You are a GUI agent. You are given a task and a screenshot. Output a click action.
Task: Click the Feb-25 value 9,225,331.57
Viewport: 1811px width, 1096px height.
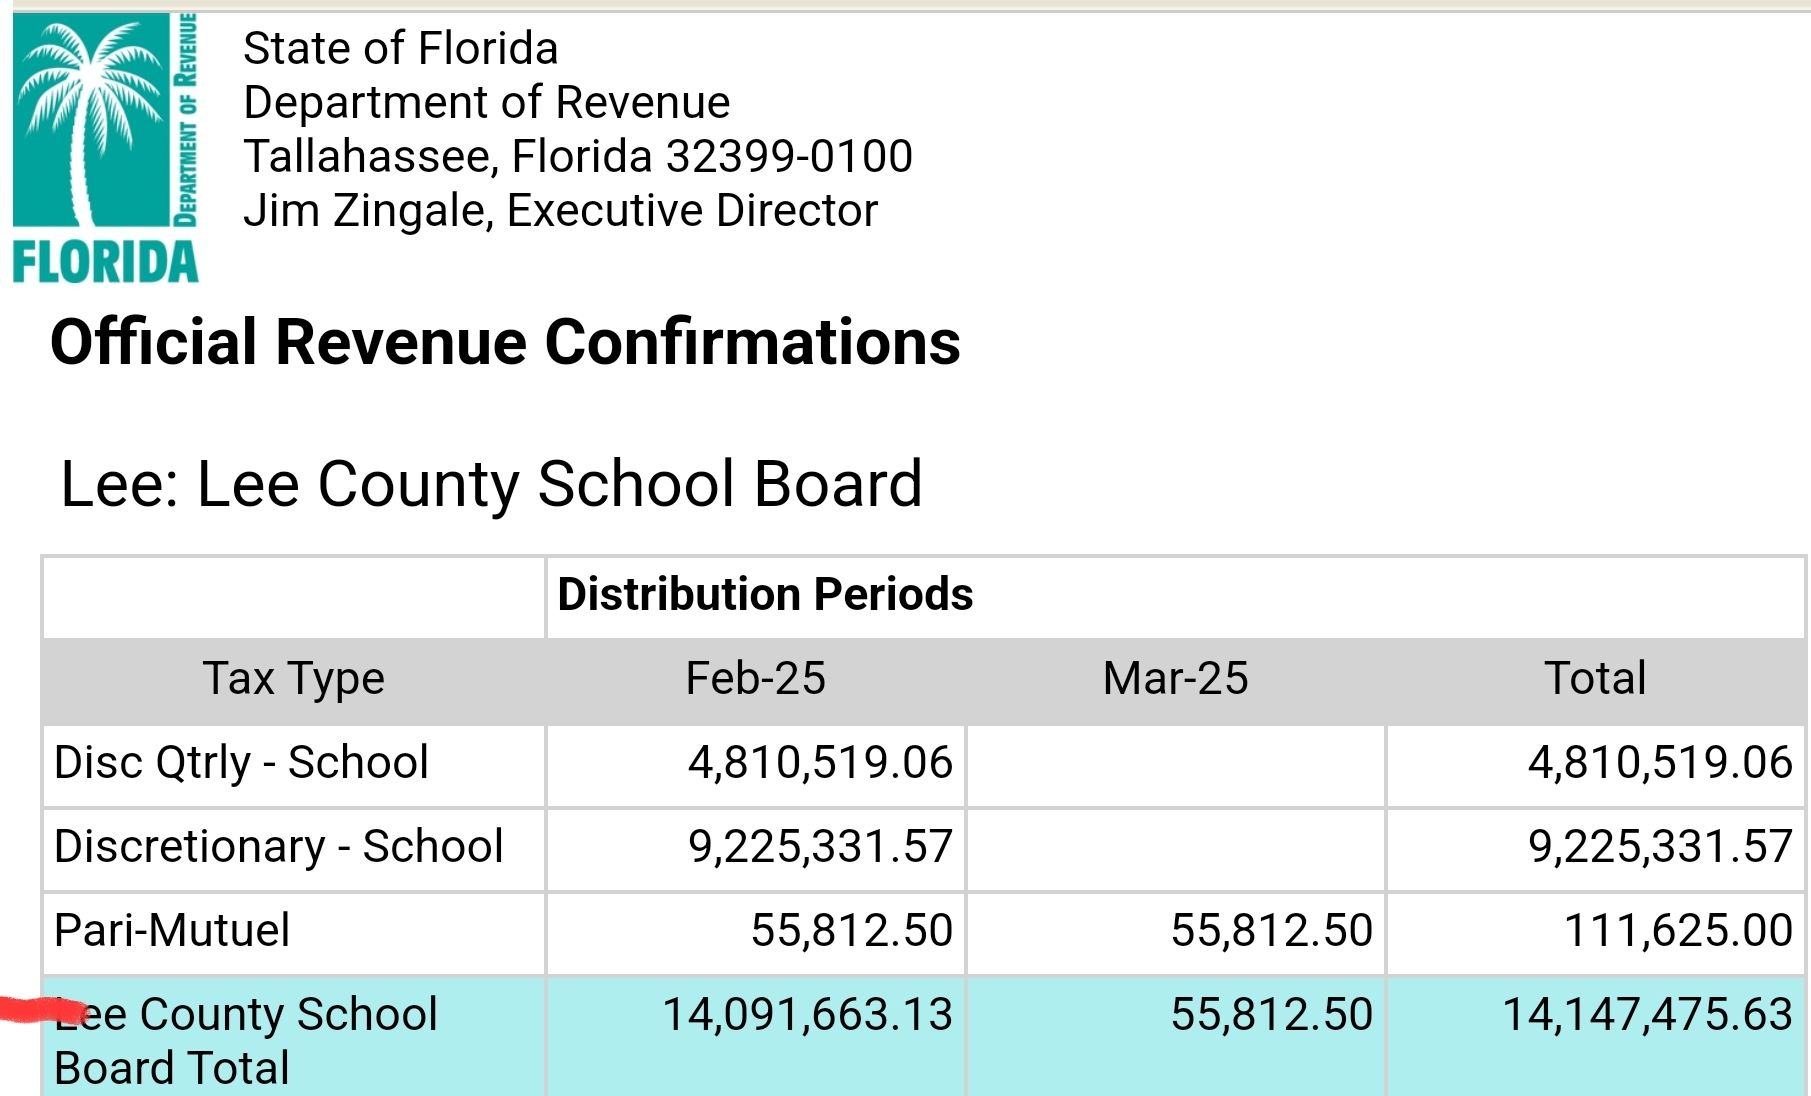click(x=820, y=847)
